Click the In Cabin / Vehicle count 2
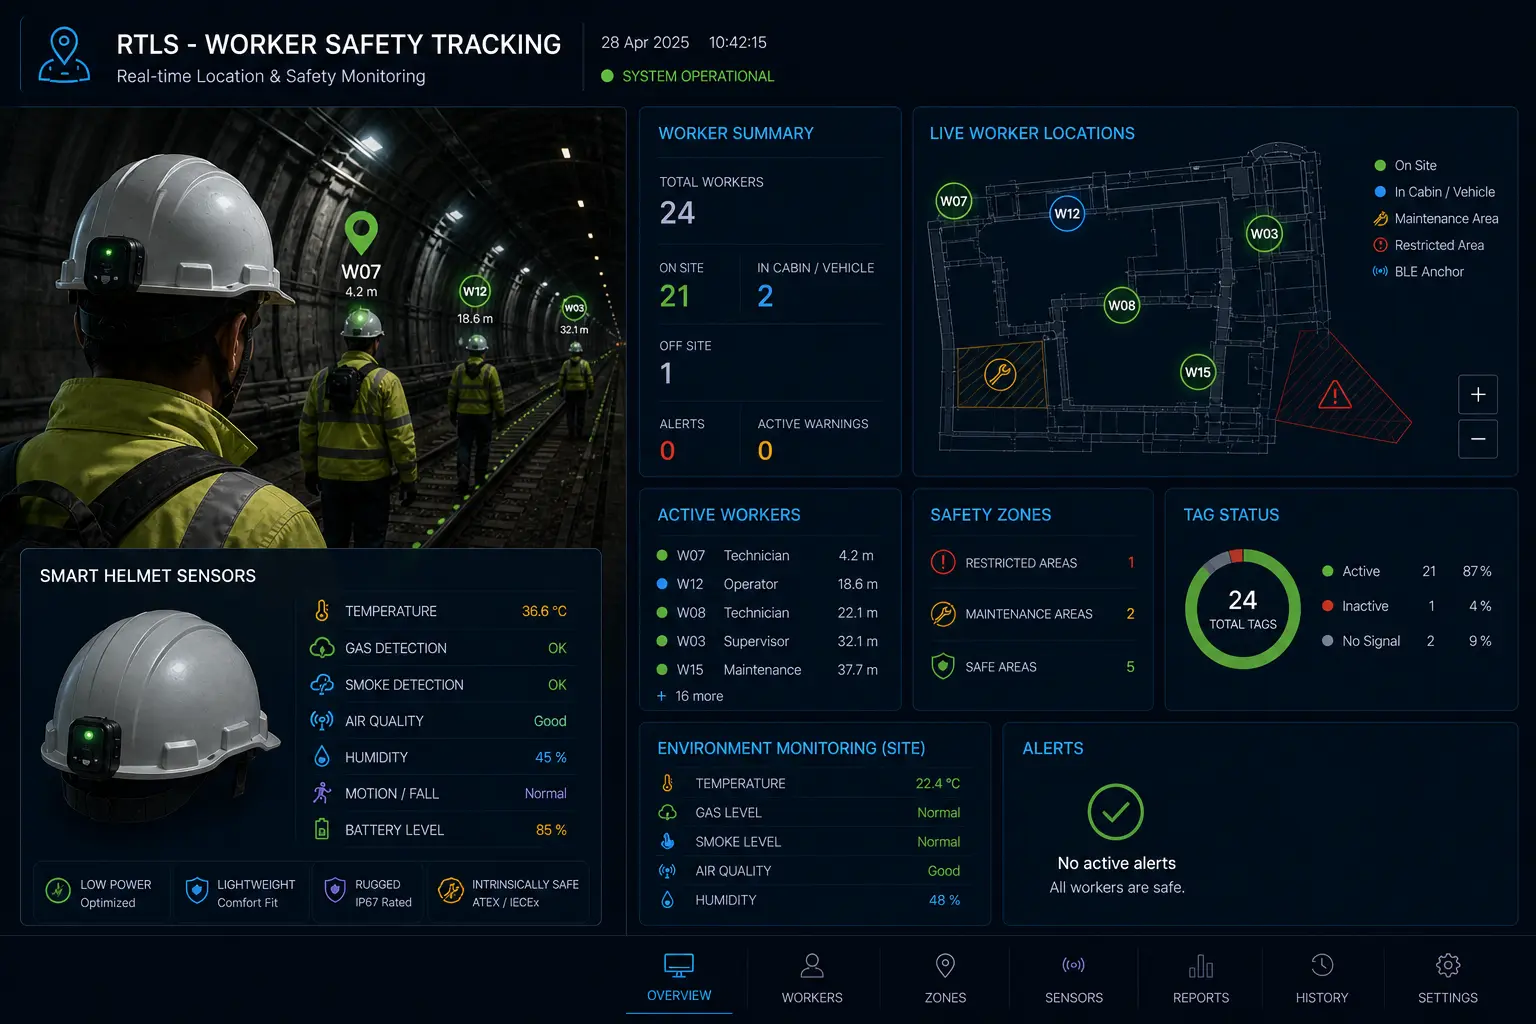 (x=765, y=296)
